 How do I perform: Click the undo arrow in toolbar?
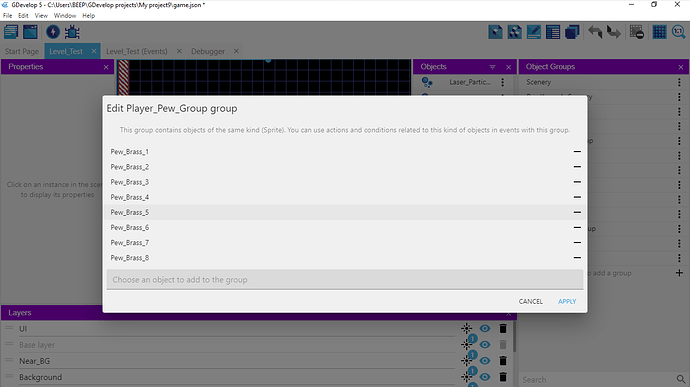(595, 32)
